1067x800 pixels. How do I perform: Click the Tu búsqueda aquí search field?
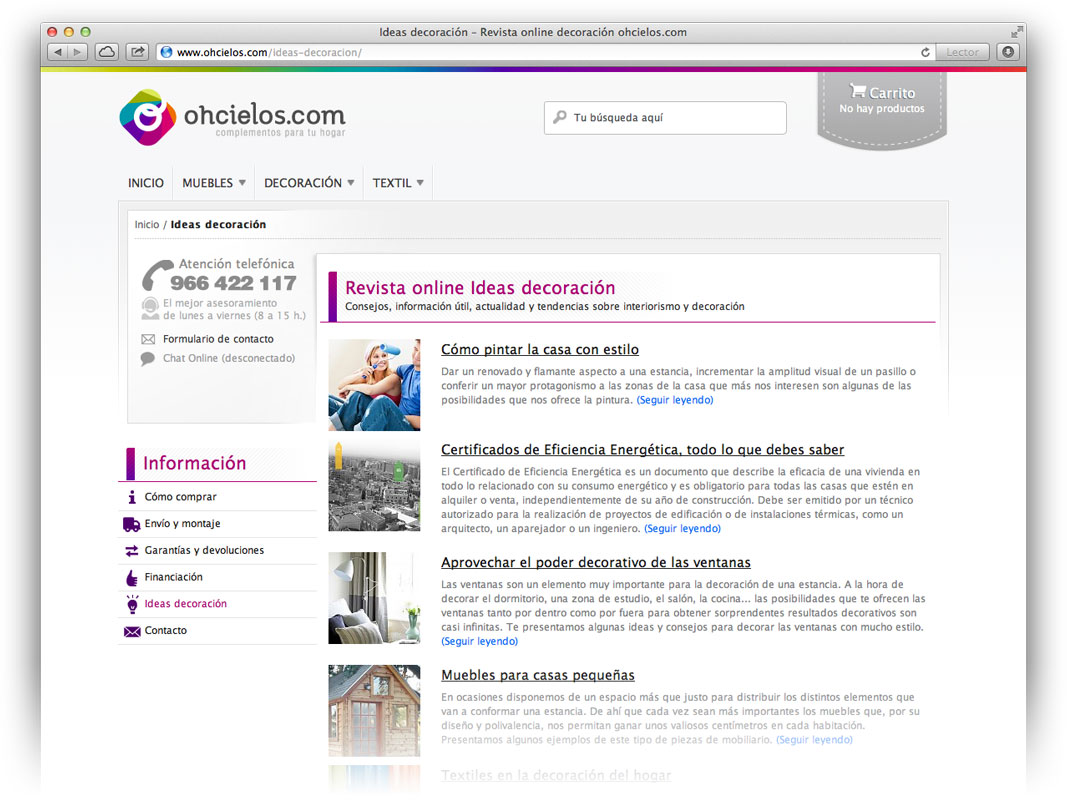[x=665, y=118]
